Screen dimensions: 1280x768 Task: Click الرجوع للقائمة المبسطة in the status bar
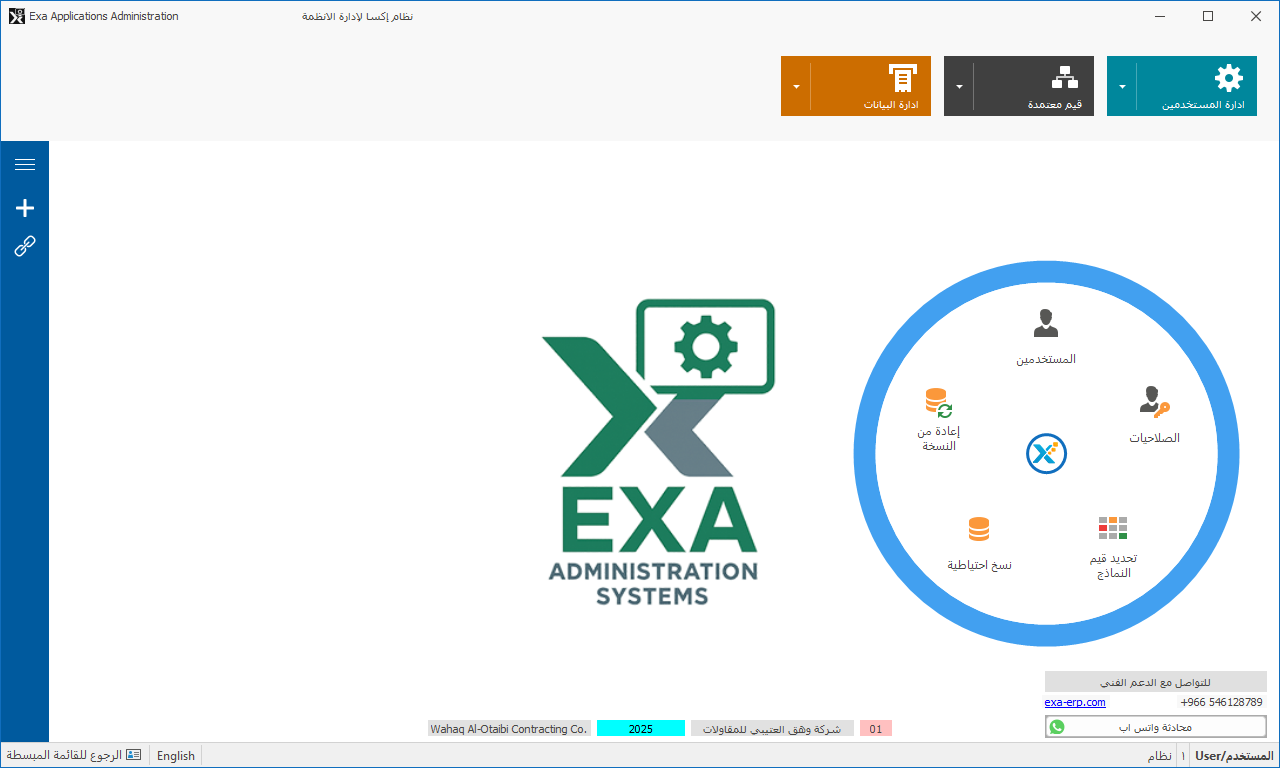pyautogui.click(x=64, y=755)
